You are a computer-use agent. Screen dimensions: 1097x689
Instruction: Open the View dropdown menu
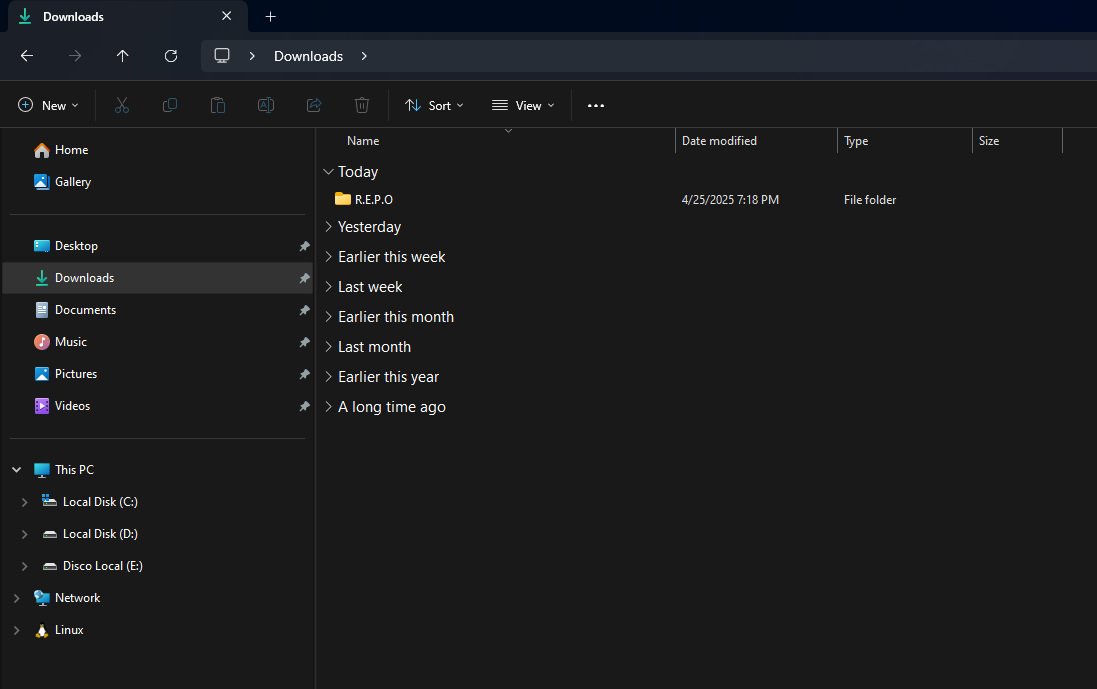pyautogui.click(x=523, y=105)
